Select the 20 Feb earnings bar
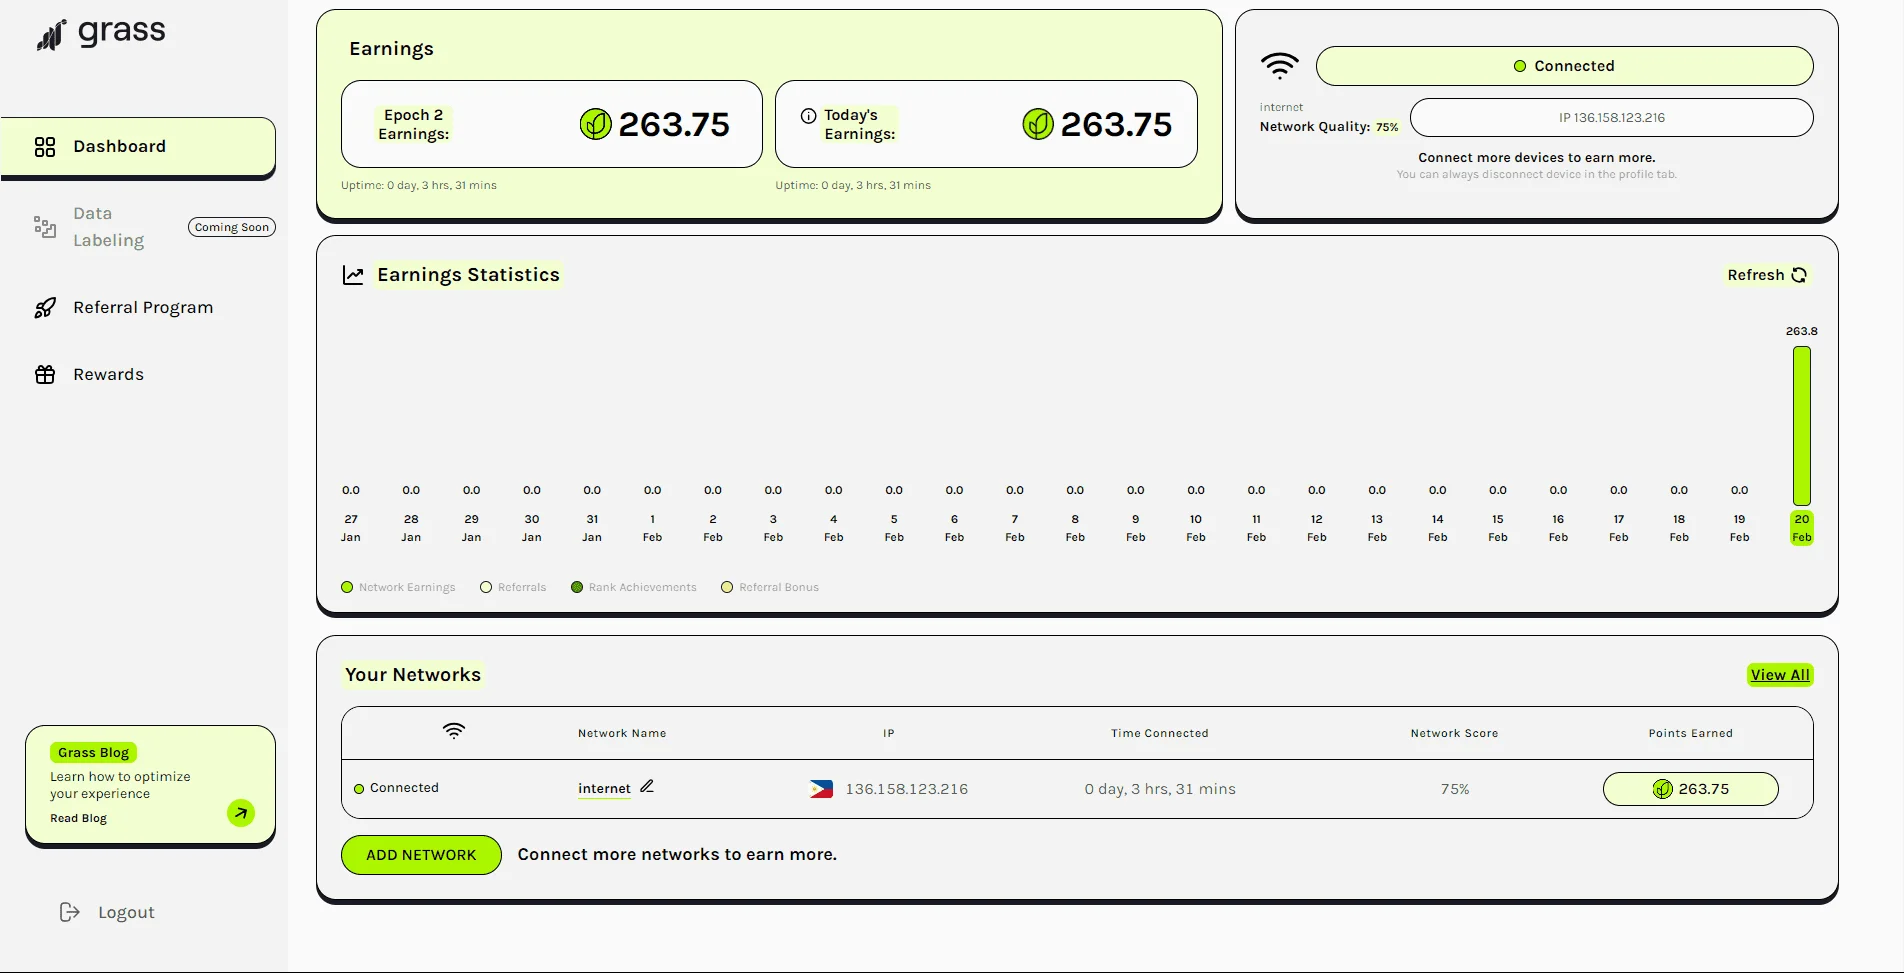This screenshot has height=973, width=1904. point(1802,426)
